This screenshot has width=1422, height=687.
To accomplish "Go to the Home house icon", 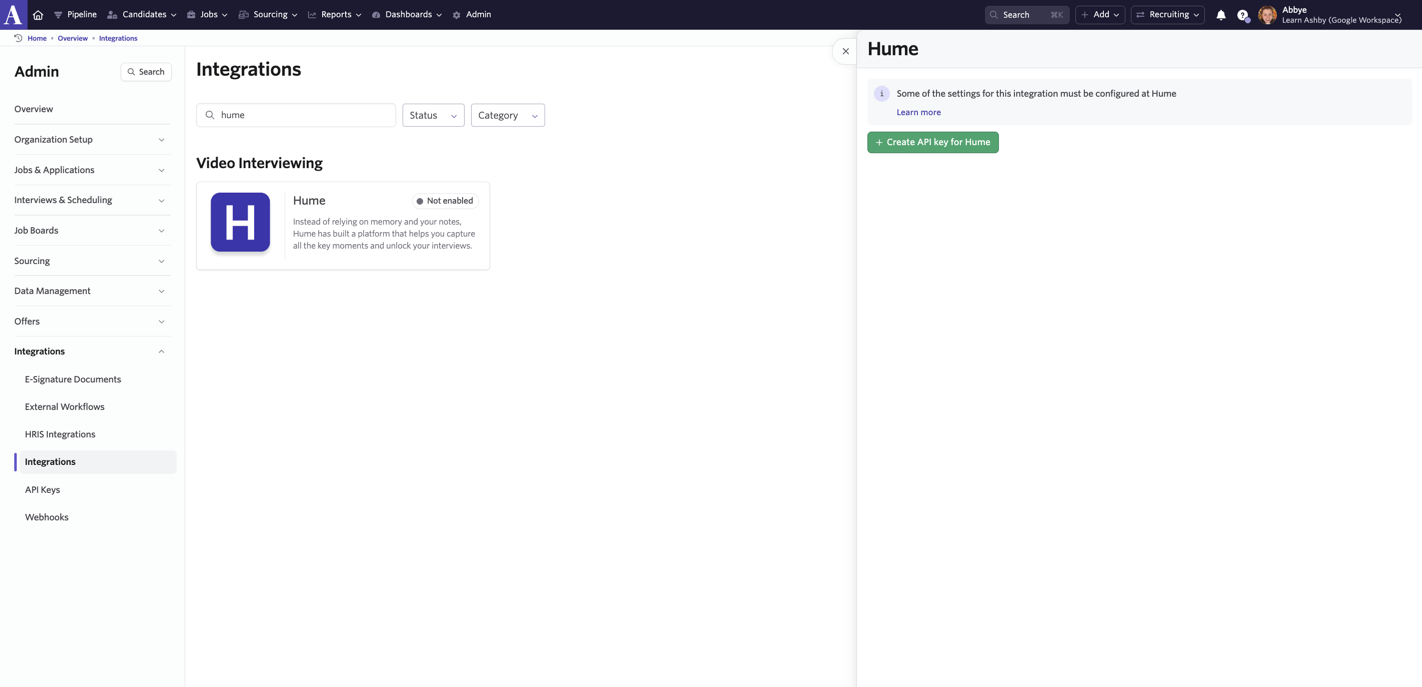I will 38,15.
